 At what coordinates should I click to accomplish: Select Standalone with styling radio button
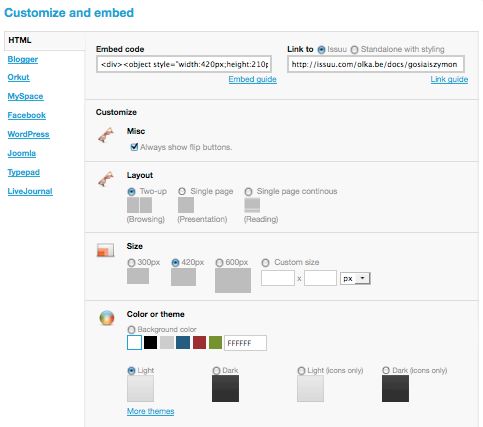354,50
